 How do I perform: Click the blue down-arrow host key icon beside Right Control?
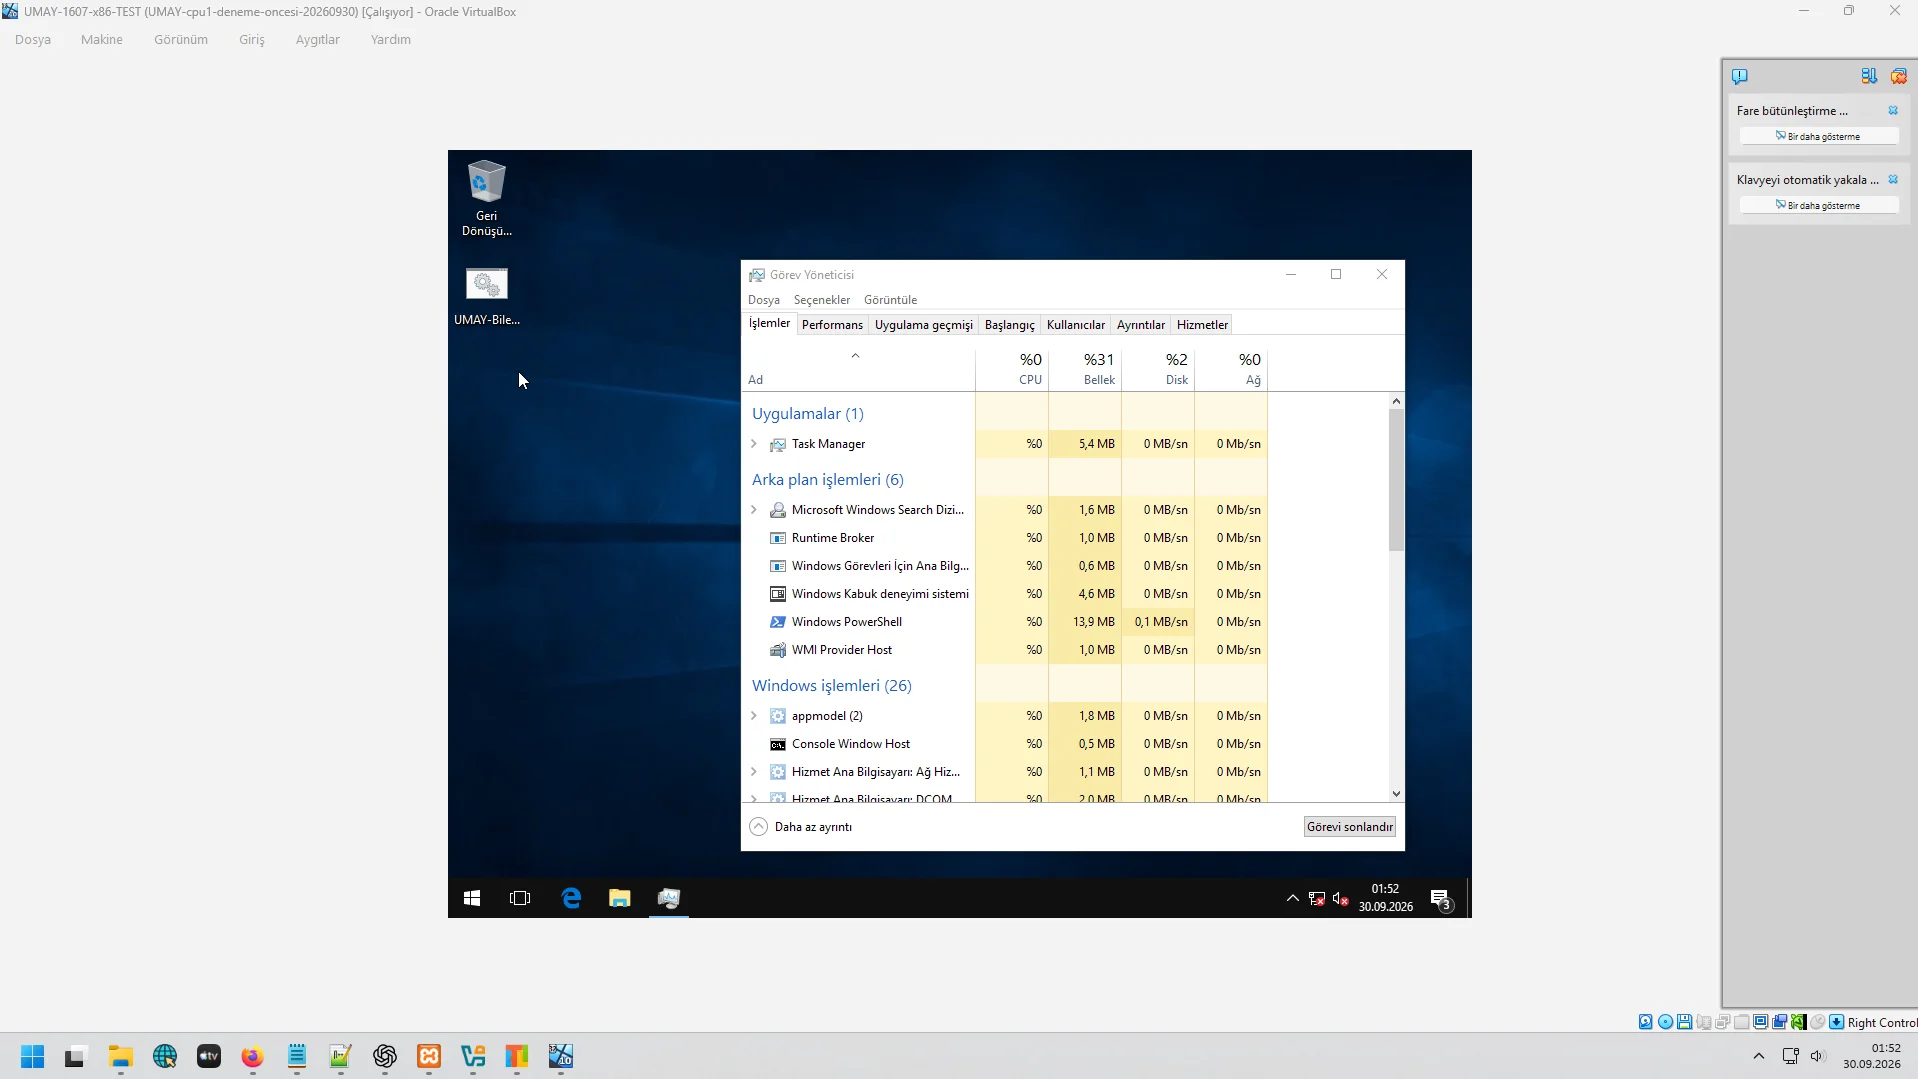tap(1837, 1022)
